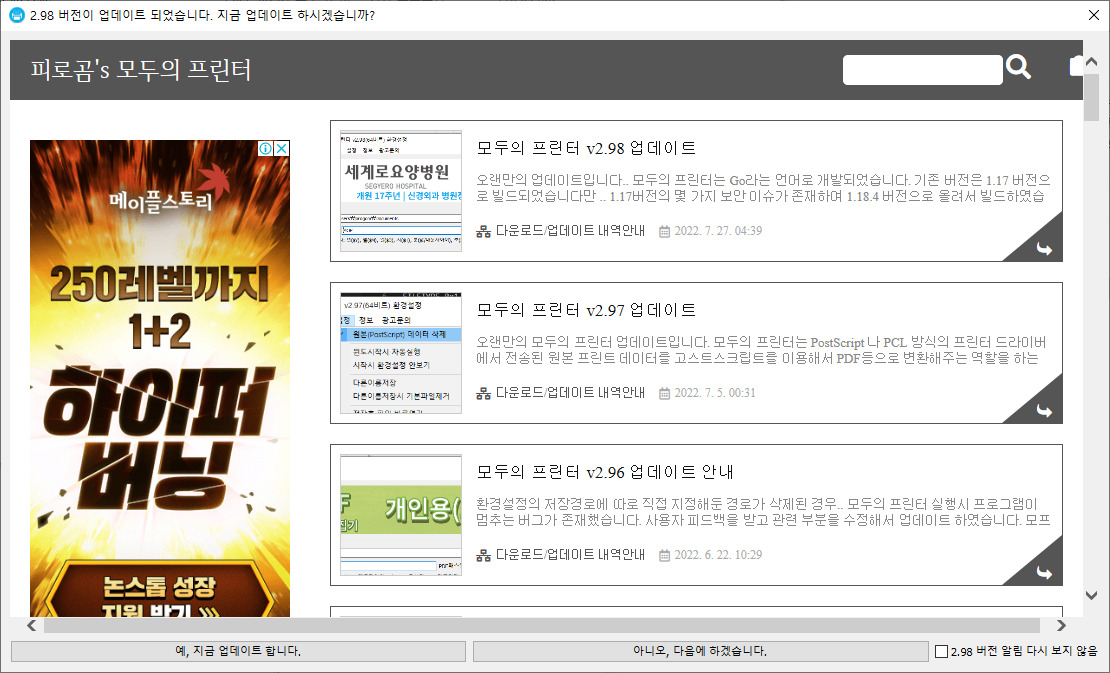Click vertical scrollbar down arrow
The height and width of the screenshot is (673, 1110).
coord(1091,596)
